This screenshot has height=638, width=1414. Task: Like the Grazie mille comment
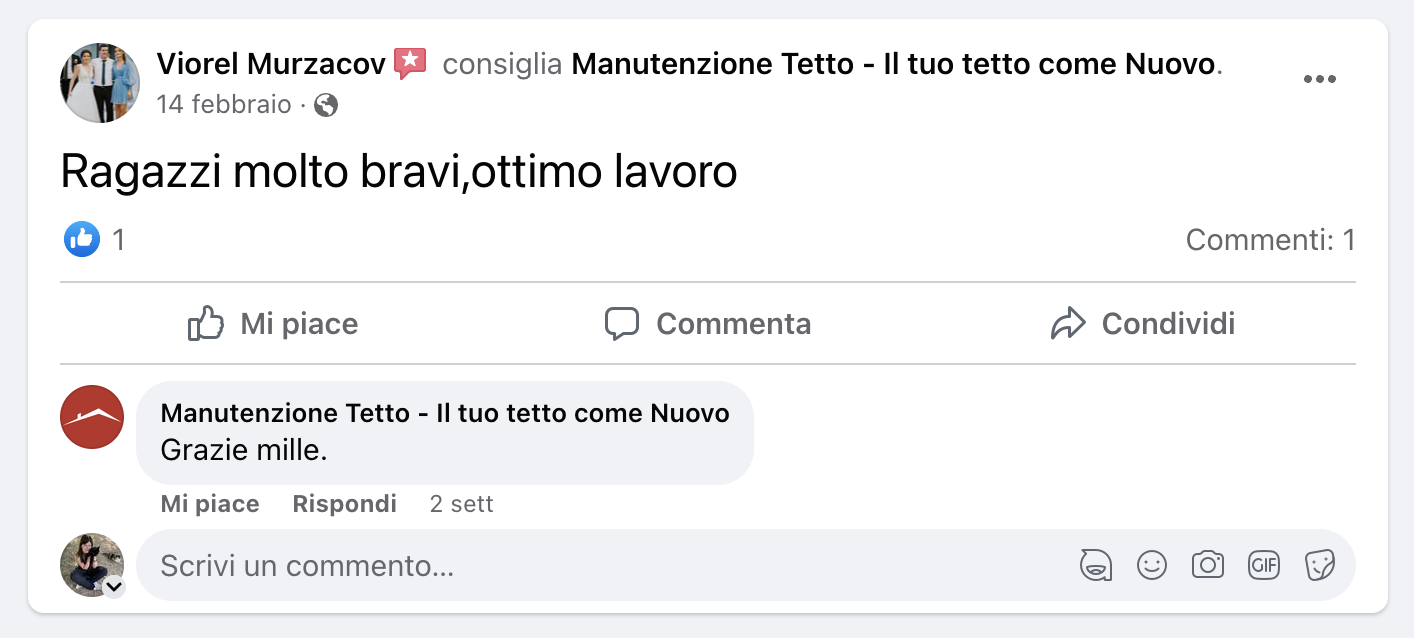click(210, 504)
